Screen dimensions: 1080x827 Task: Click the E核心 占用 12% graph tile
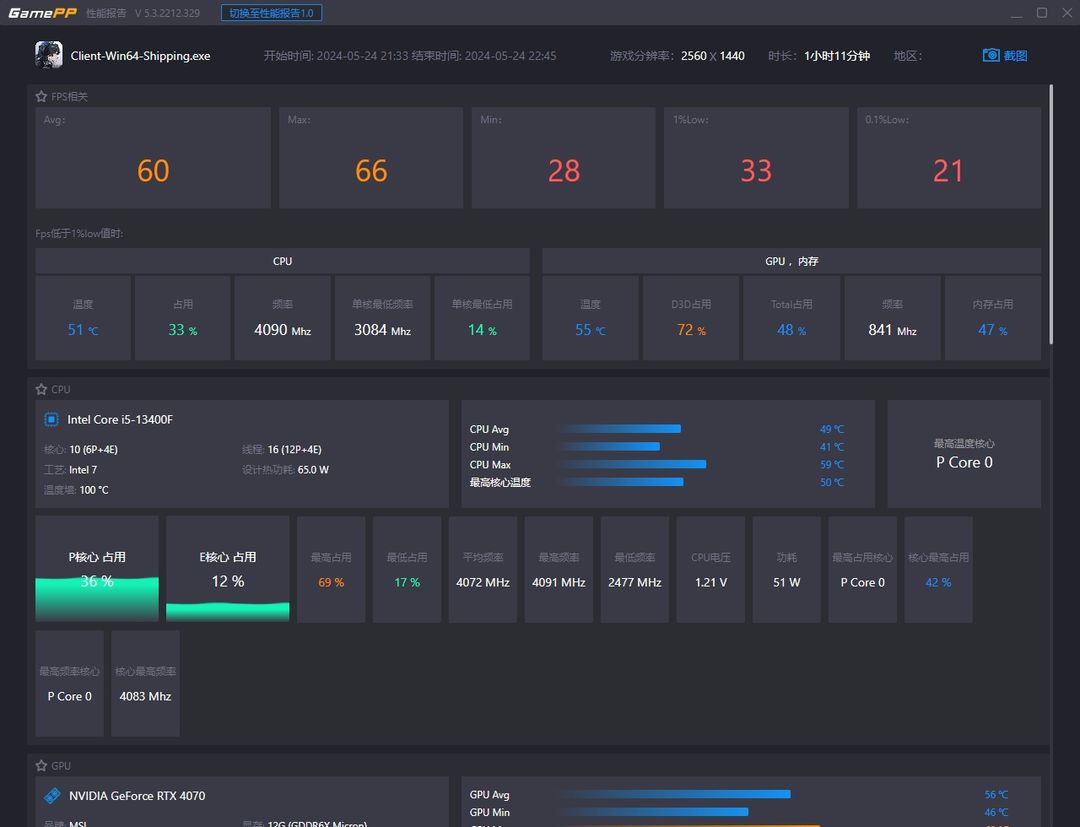[228, 569]
